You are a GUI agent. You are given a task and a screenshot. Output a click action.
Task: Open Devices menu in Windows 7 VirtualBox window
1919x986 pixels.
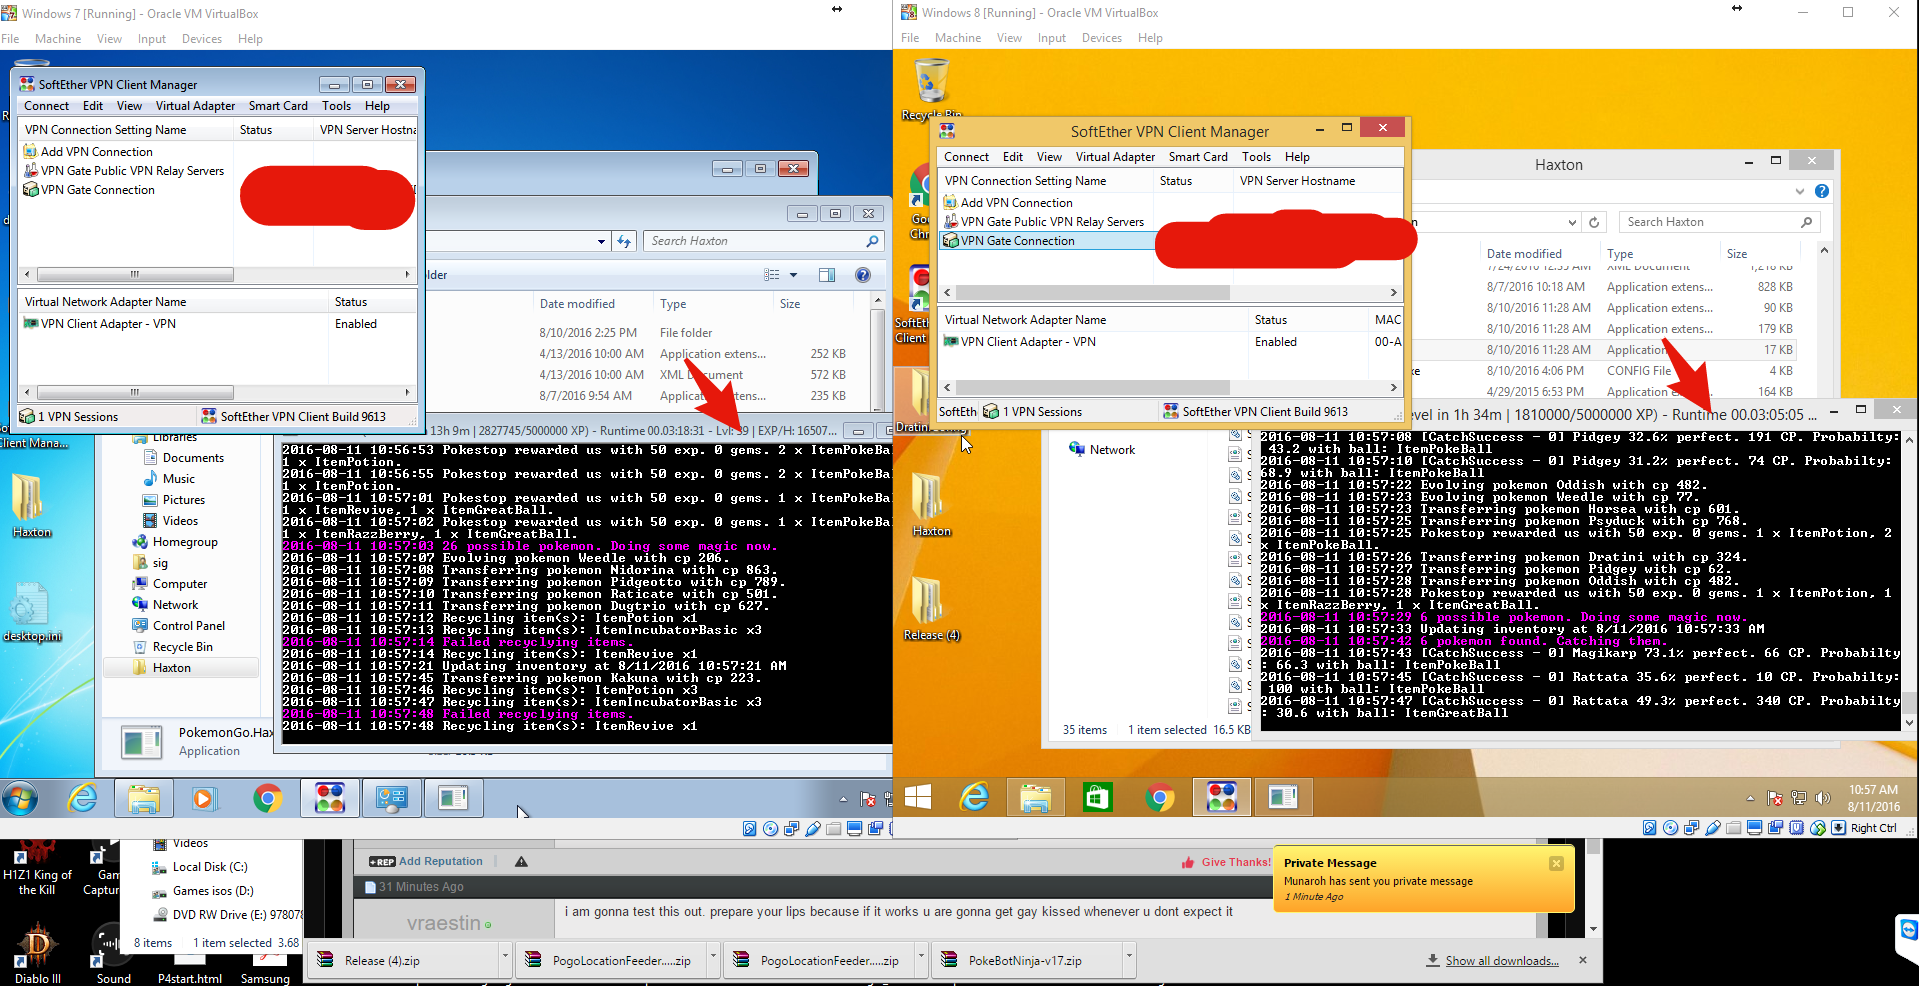[202, 39]
